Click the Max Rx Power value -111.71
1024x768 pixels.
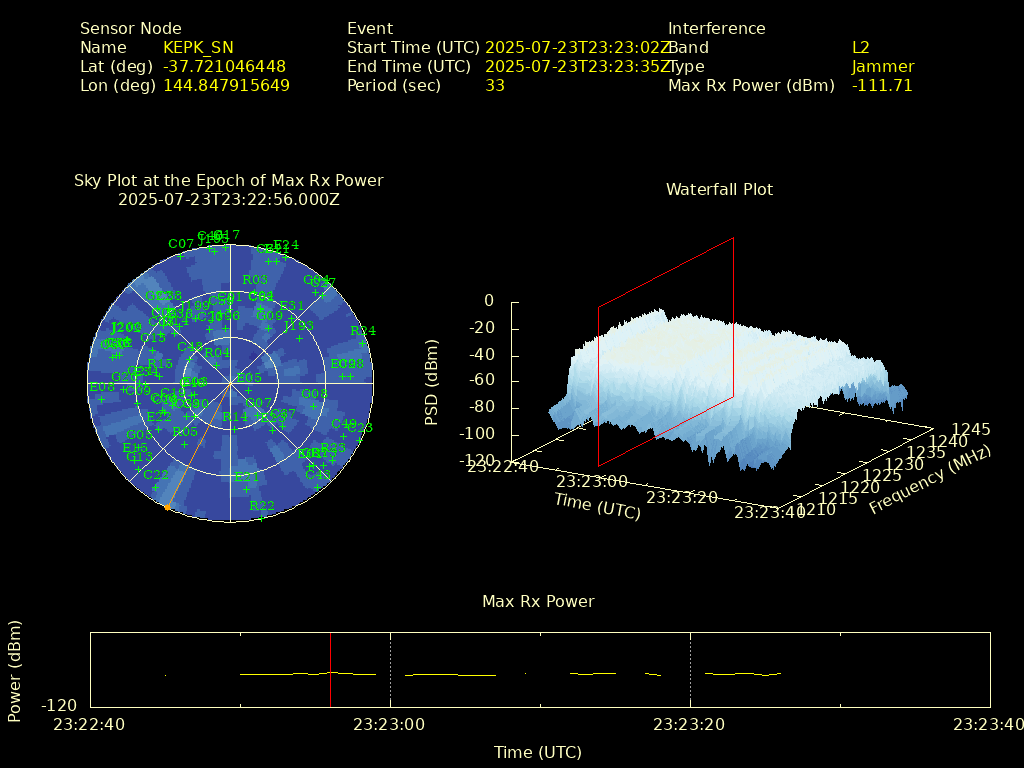pyautogui.click(x=882, y=86)
